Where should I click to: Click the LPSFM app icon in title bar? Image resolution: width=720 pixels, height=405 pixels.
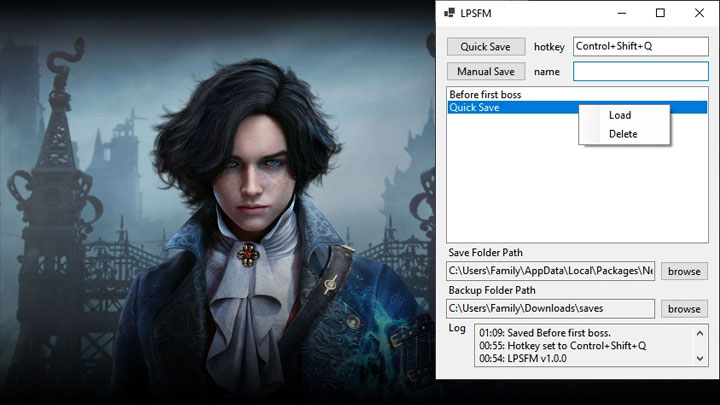click(449, 13)
